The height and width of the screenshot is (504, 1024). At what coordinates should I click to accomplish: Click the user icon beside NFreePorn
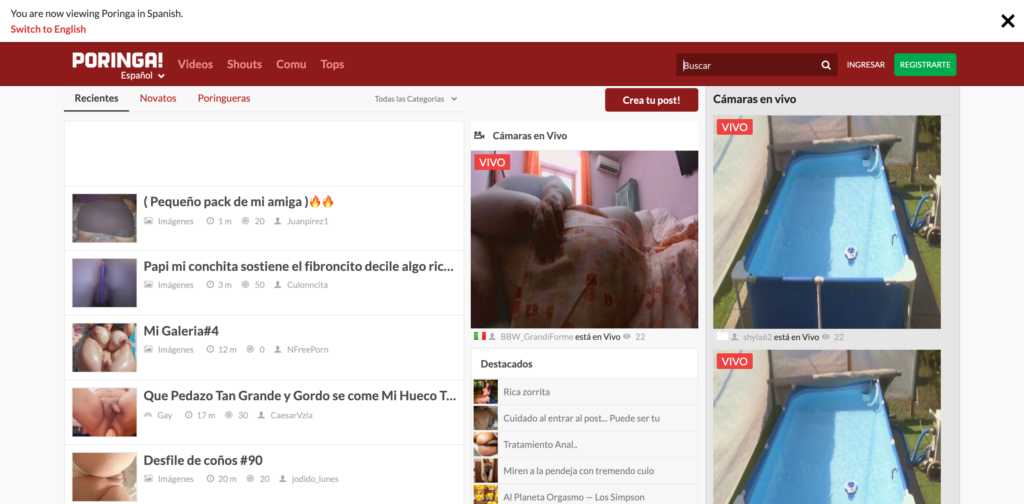tap(278, 350)
